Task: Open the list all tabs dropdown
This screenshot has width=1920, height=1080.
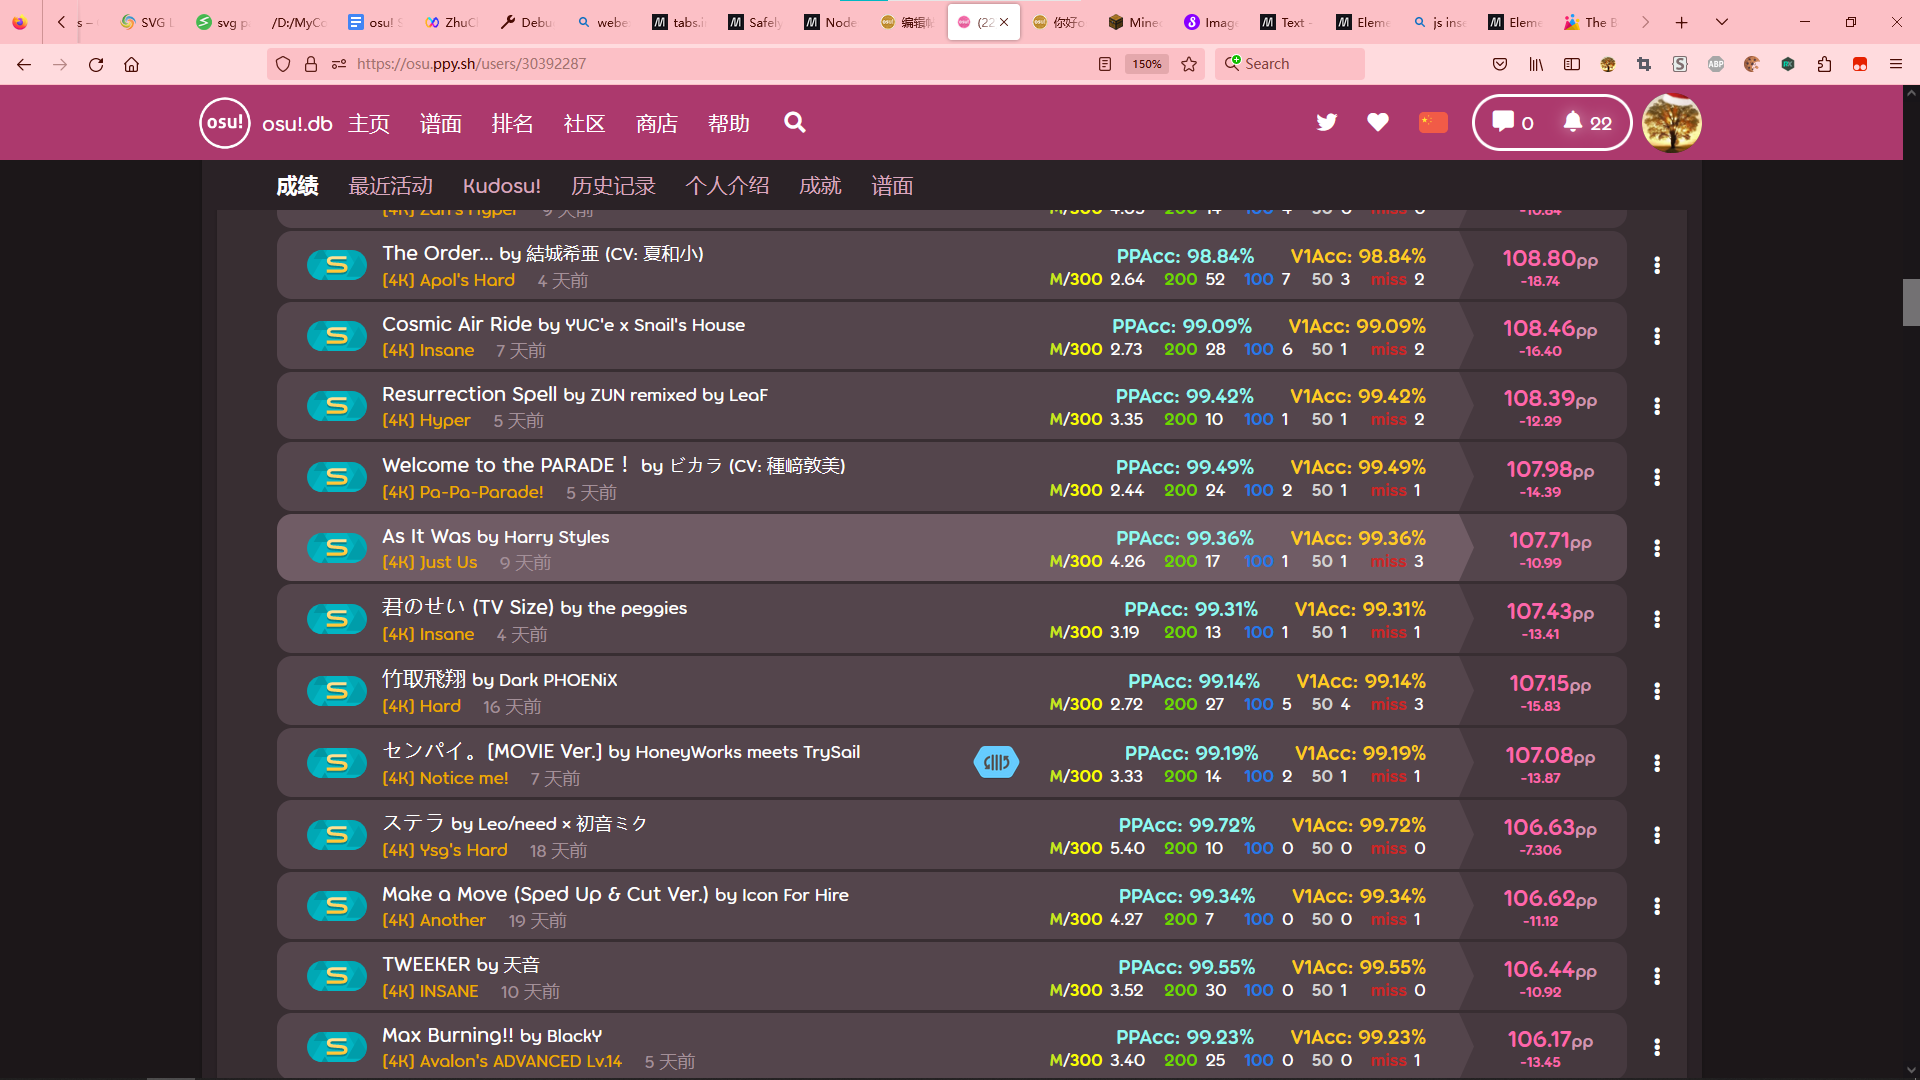Action: tap(1722, 22)
